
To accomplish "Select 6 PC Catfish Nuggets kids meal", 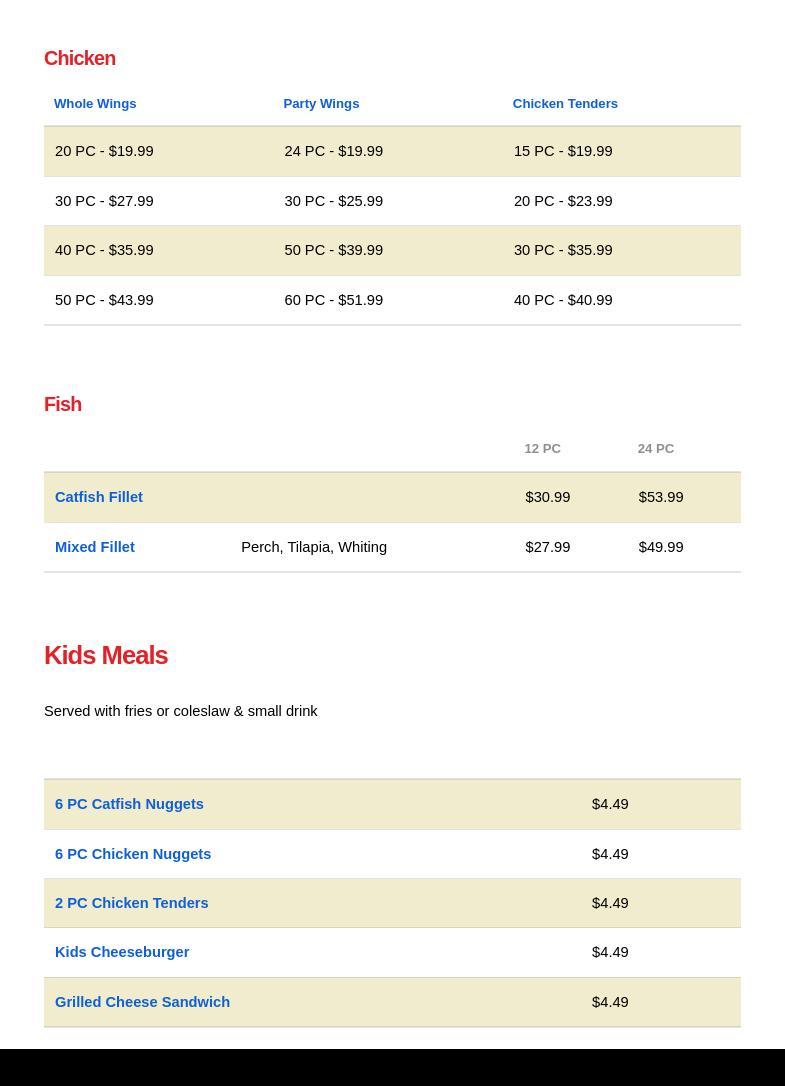I will coord(129,804).
